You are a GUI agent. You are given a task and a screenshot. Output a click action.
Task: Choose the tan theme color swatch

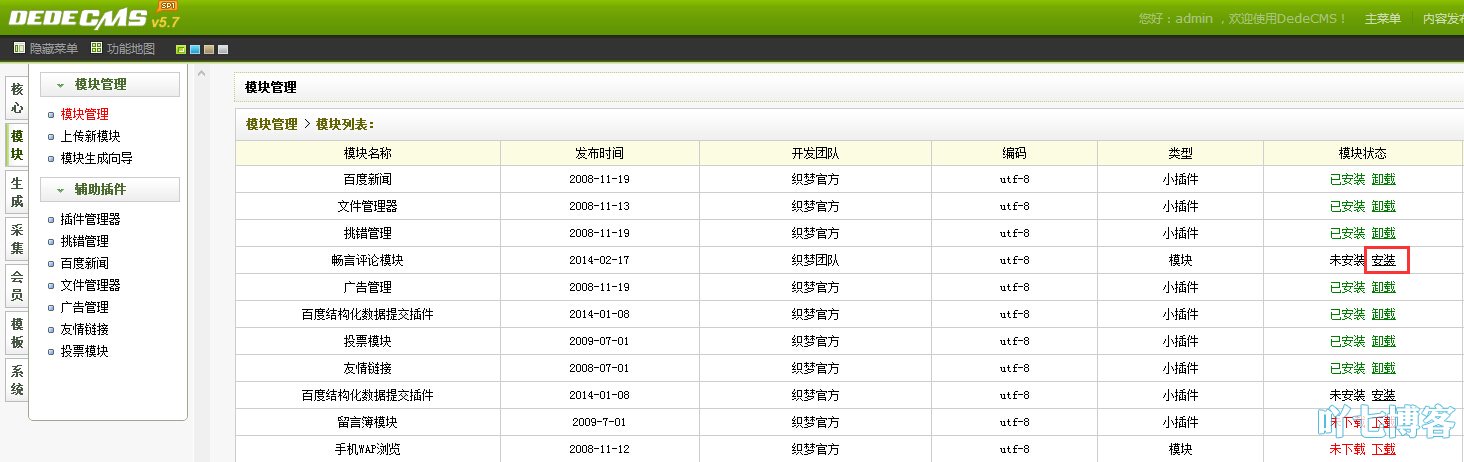click(x=209, y=49)
